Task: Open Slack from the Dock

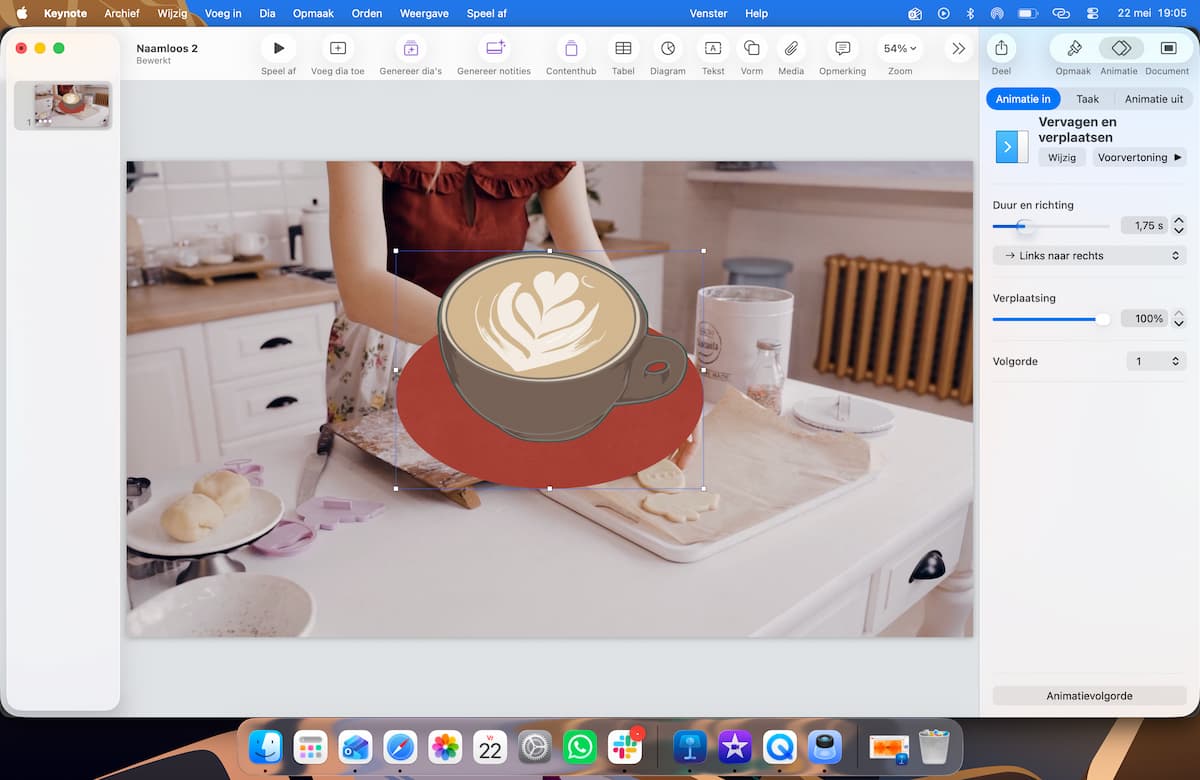Action: 625,747
